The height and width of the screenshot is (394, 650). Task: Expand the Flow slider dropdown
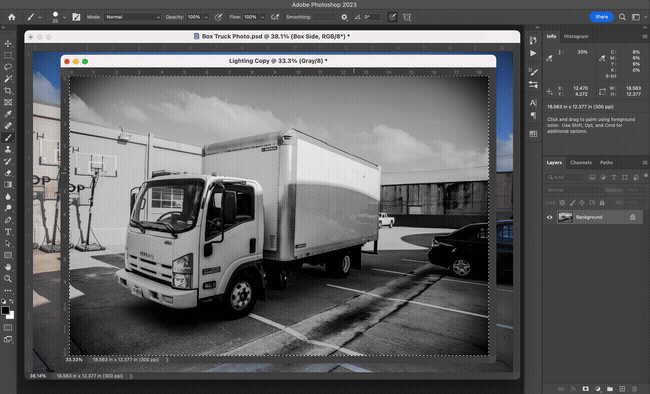[x=262, y=17]
